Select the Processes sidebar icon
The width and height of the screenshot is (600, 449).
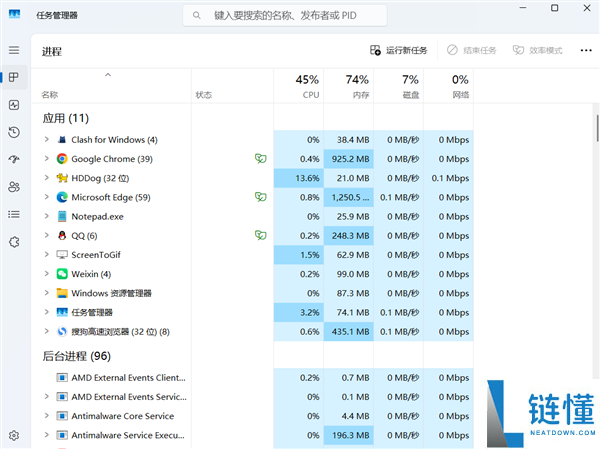click(x=14, y=77)
